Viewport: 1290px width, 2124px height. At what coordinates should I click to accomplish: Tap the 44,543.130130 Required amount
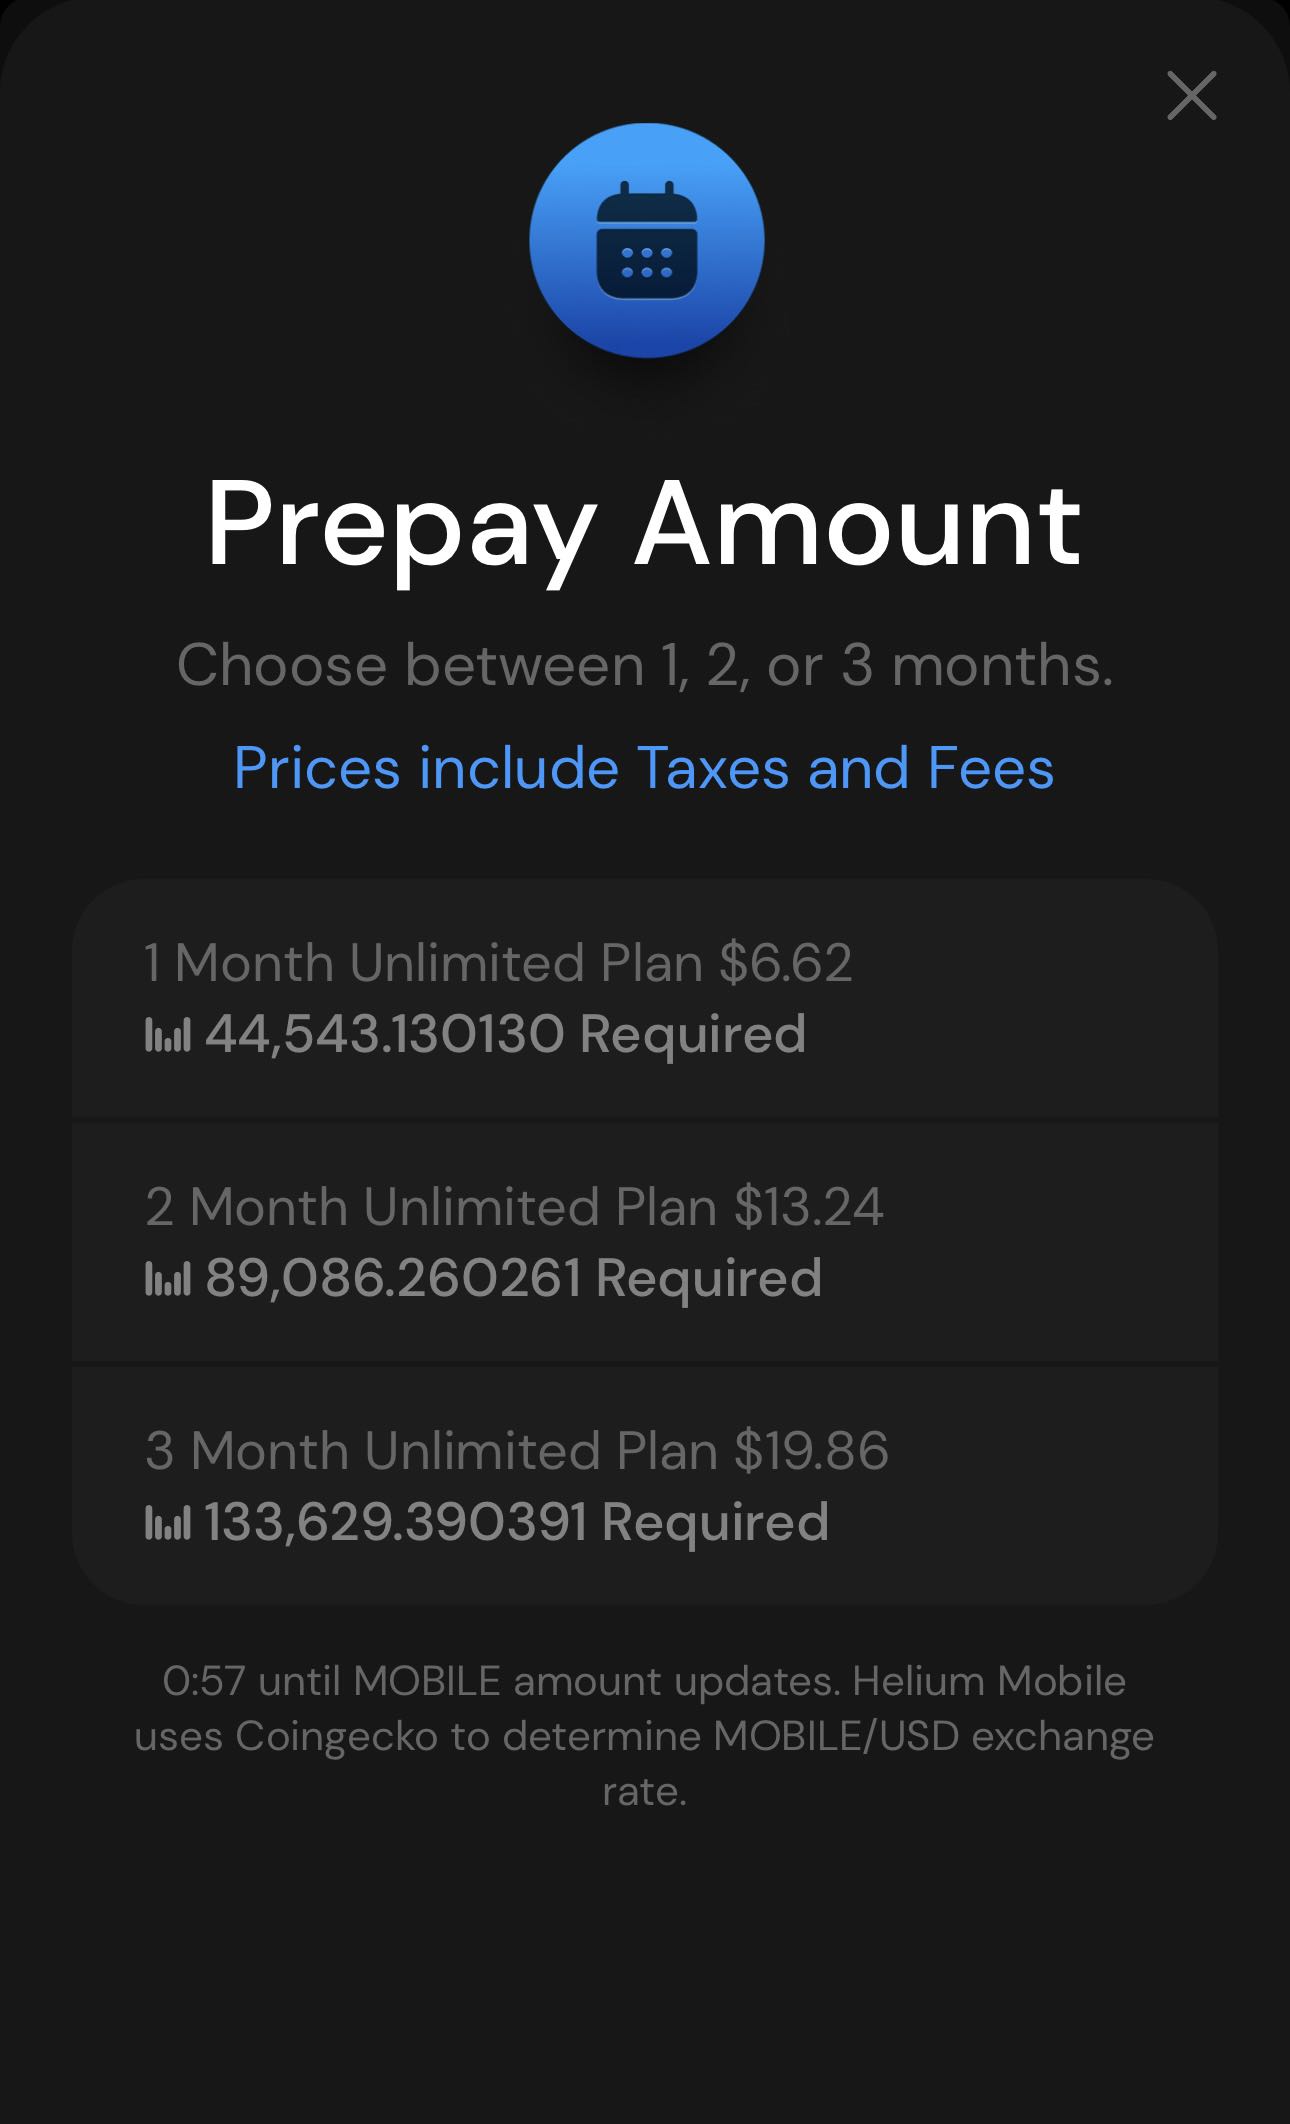(504, 1034)
